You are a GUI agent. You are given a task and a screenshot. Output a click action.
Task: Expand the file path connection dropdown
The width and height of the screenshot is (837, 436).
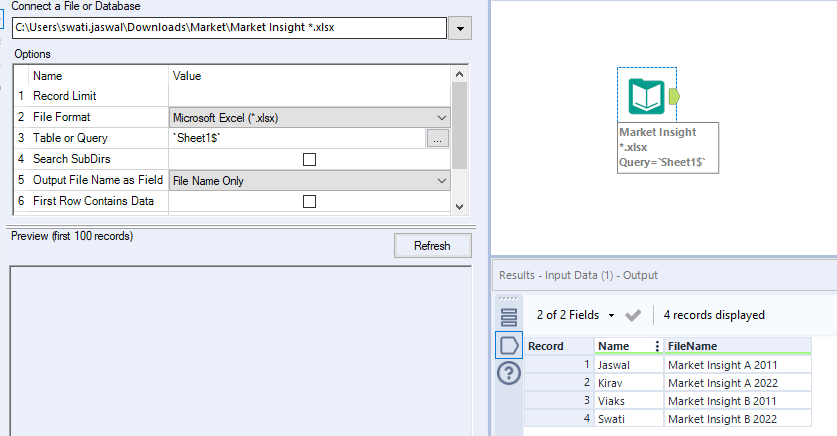[461, 28]
